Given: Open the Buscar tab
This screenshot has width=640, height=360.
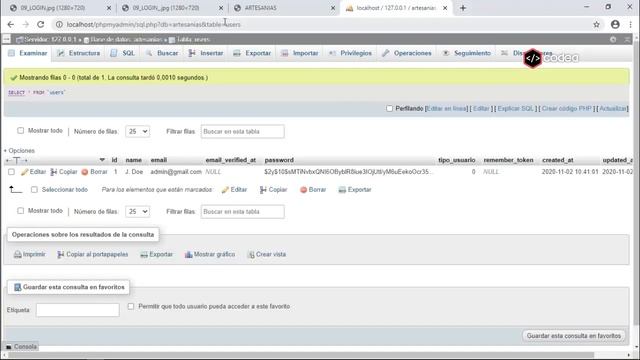Looking at the screenshot, I should click(x=162, y=53).
